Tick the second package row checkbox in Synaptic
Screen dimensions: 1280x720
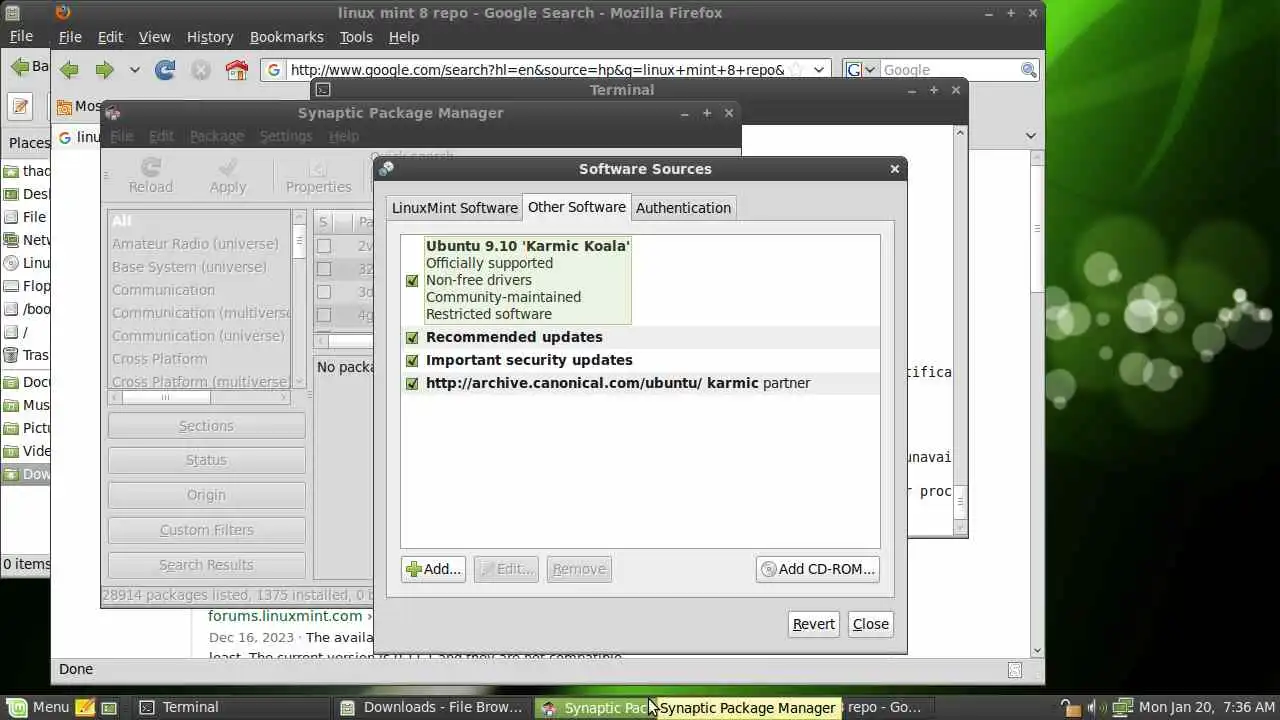(x=323, y=269)
